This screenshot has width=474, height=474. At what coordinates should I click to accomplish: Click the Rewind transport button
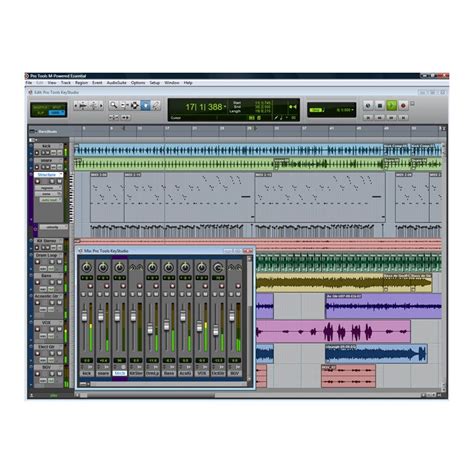click(380, 117)
